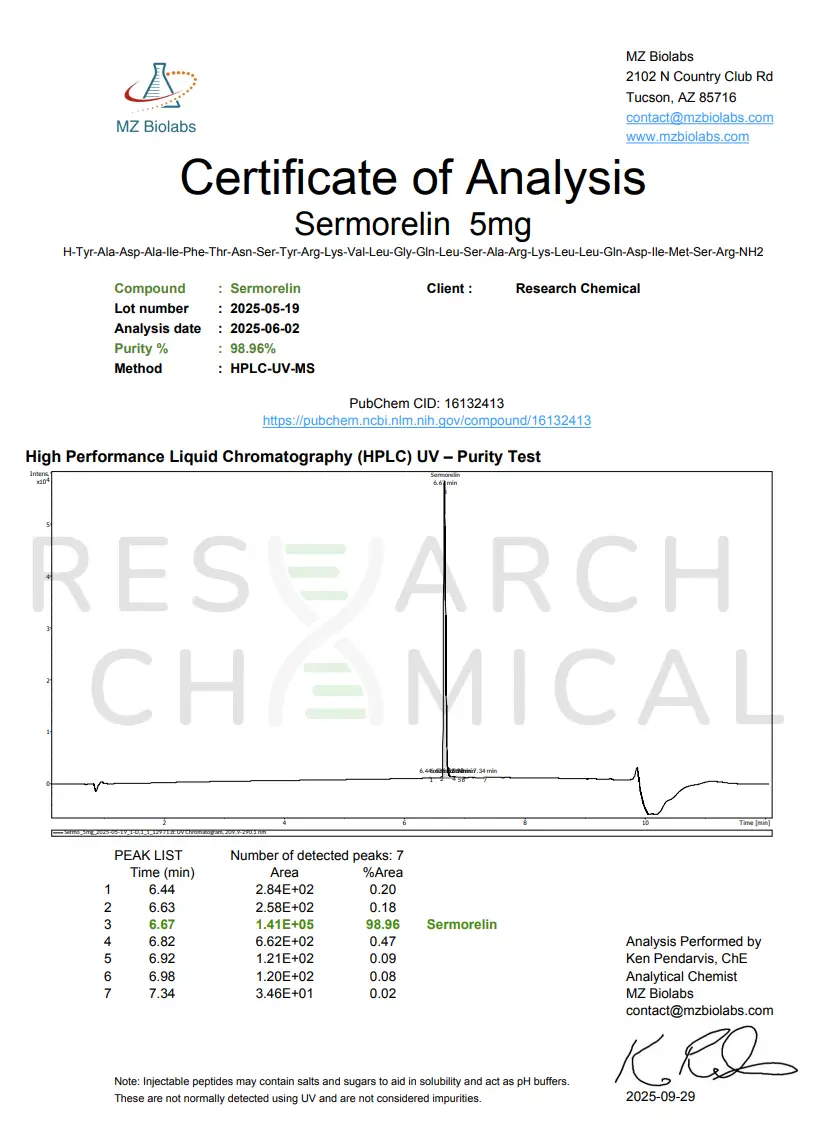Follow the PubChem compound URL link
This screenshot has width=826, height=1142.
click(426, 421)
